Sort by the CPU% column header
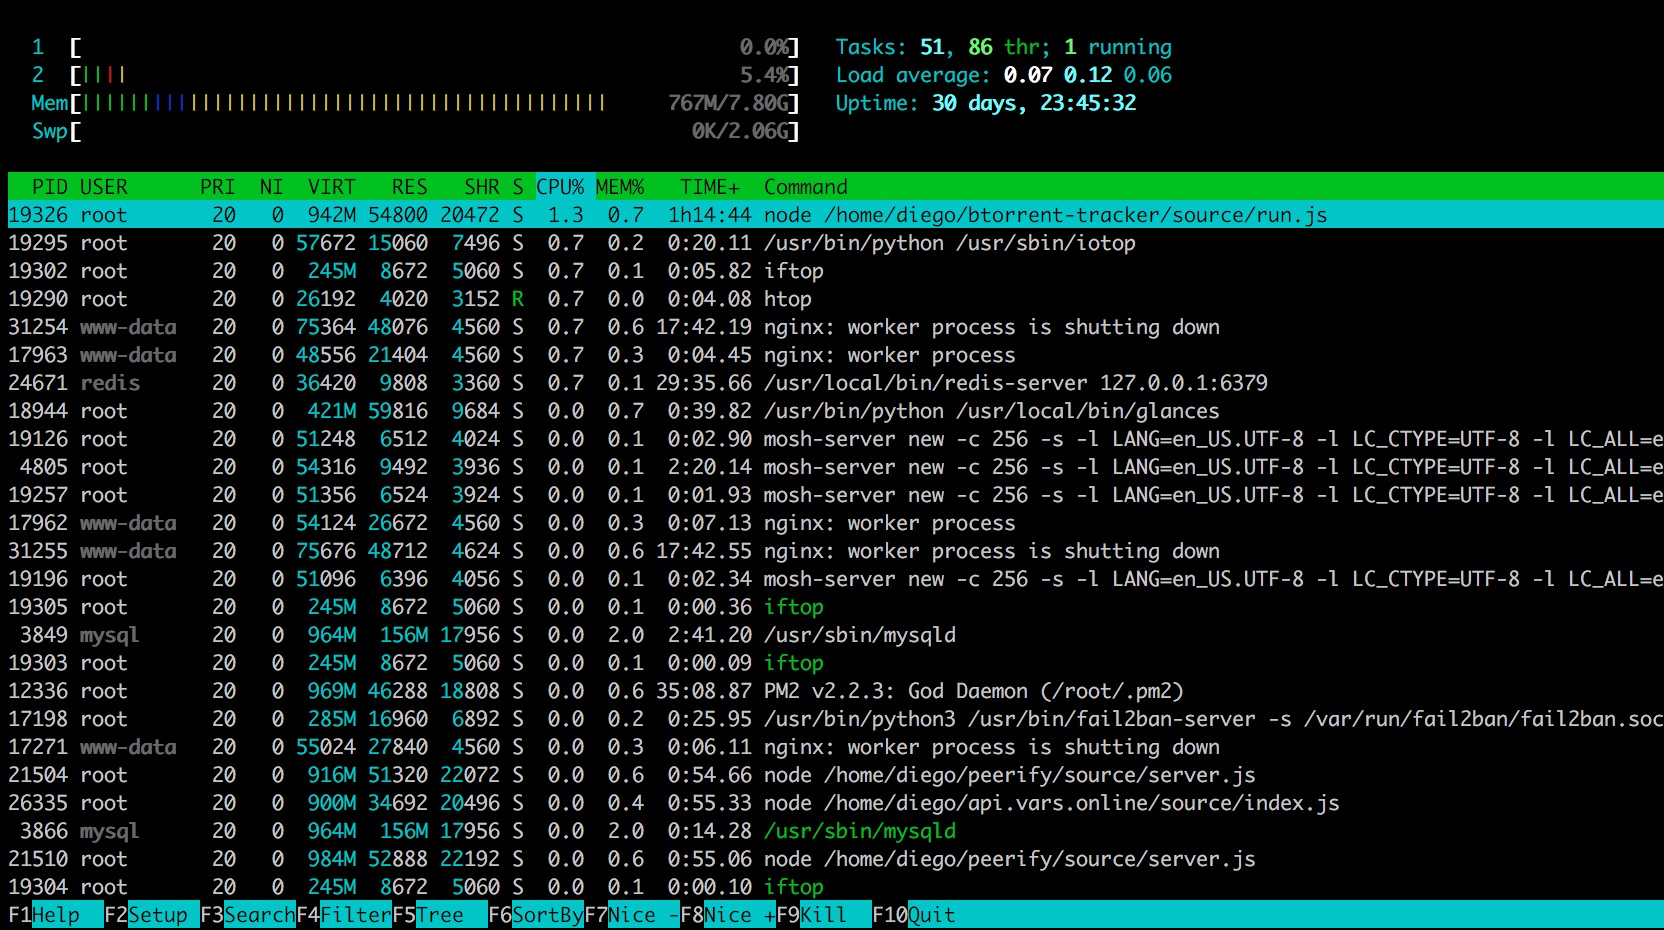The height and width of the screenshot is (930, 1664). coord(560,187)
